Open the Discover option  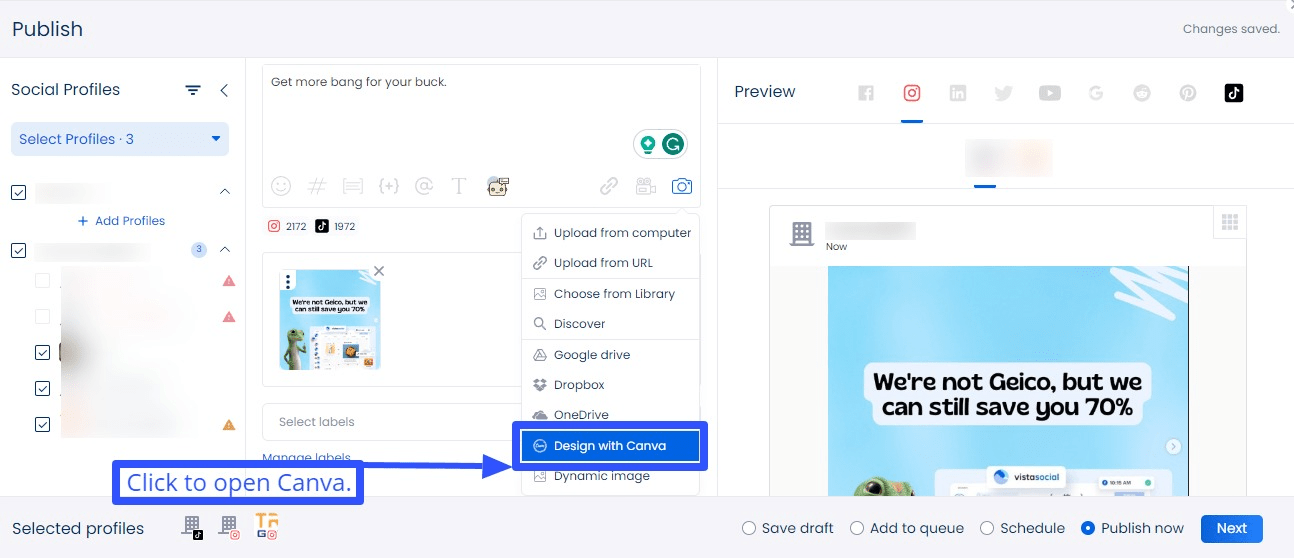point(610,324)
